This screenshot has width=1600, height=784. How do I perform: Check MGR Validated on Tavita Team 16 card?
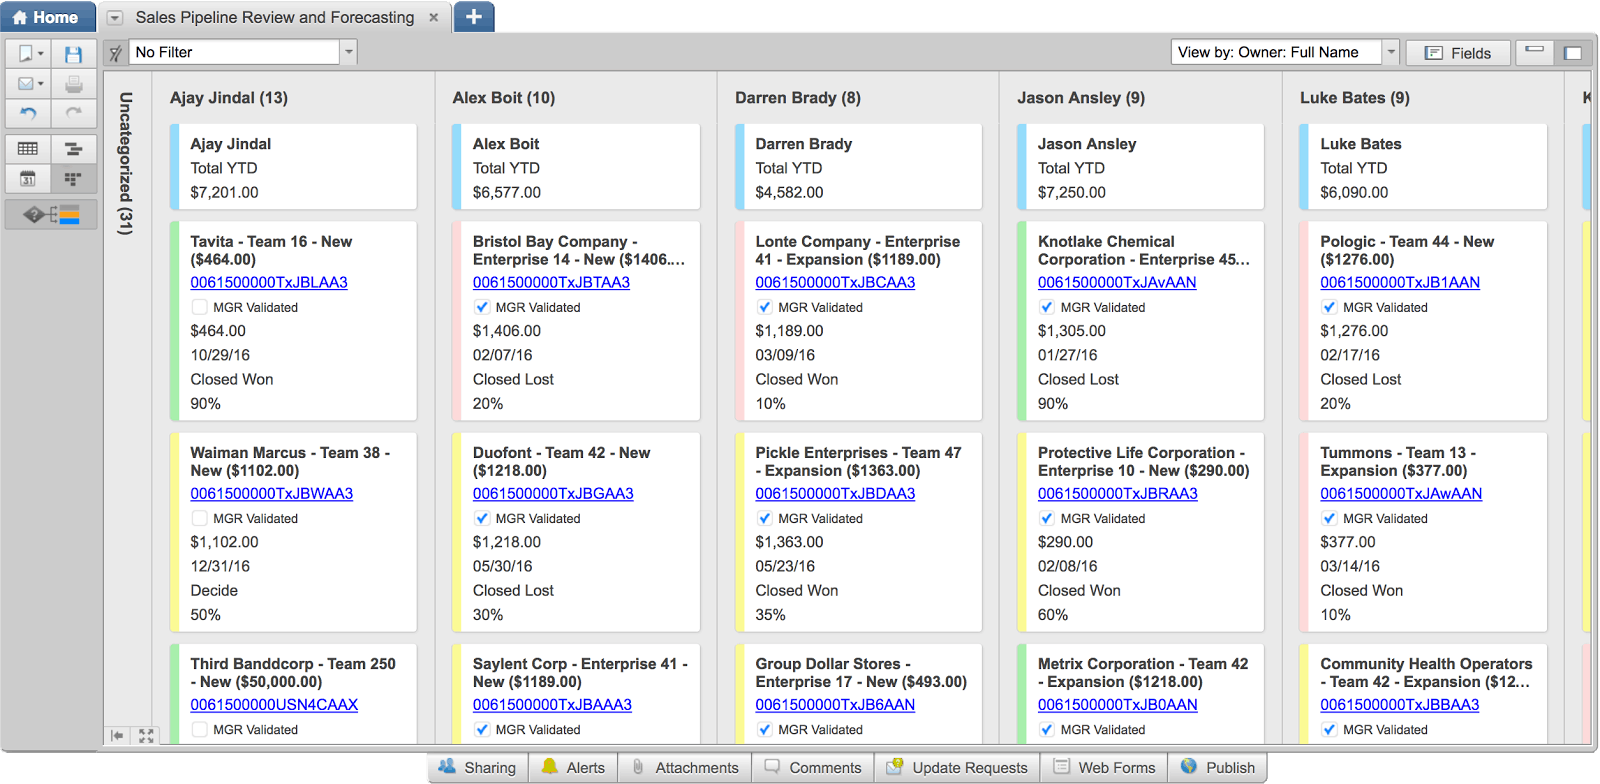[x=199, y=307]
